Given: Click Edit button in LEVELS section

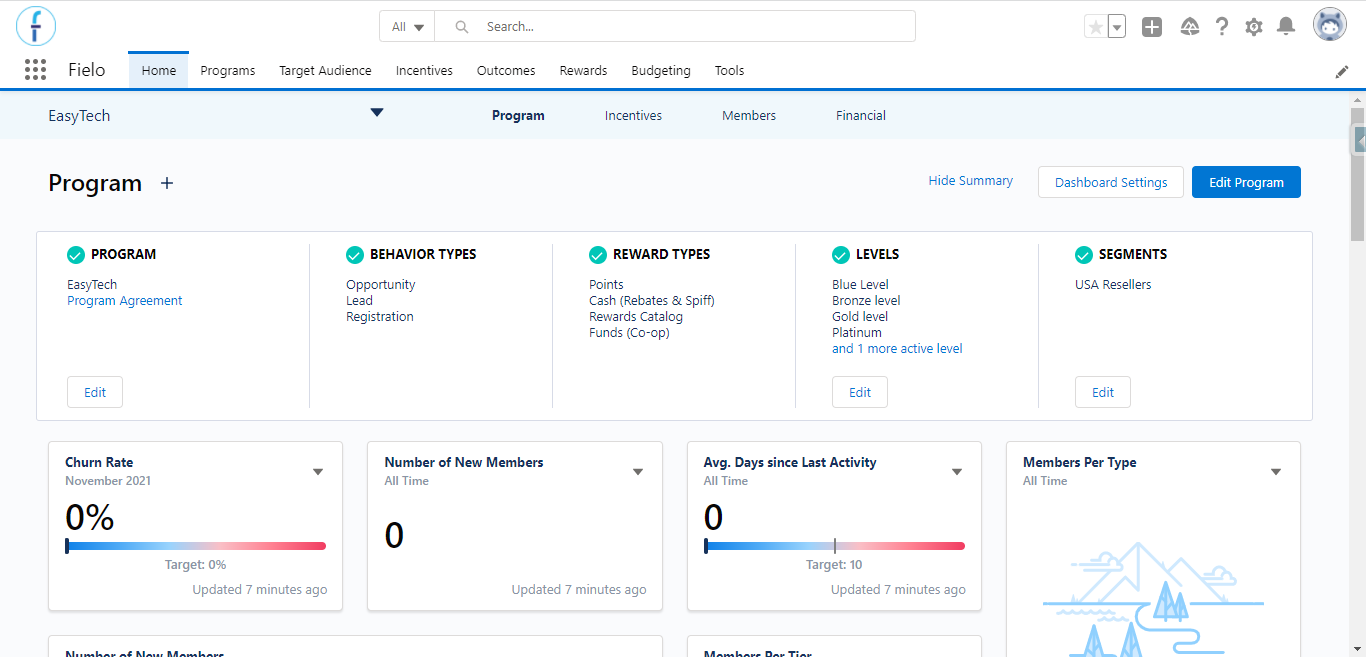Looking at the screenshot, I should [x=860, y=392].
